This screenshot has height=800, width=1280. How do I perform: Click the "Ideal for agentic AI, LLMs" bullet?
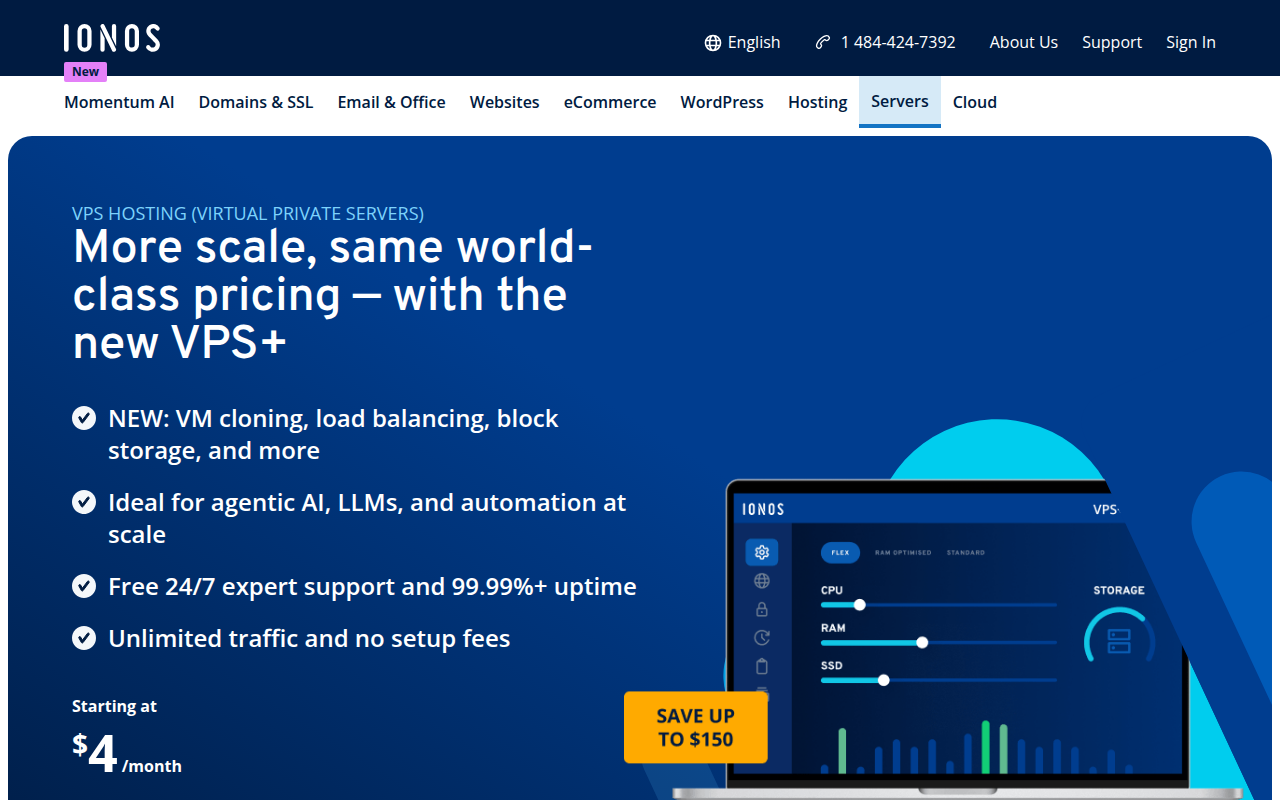click(x=367, y=518)
